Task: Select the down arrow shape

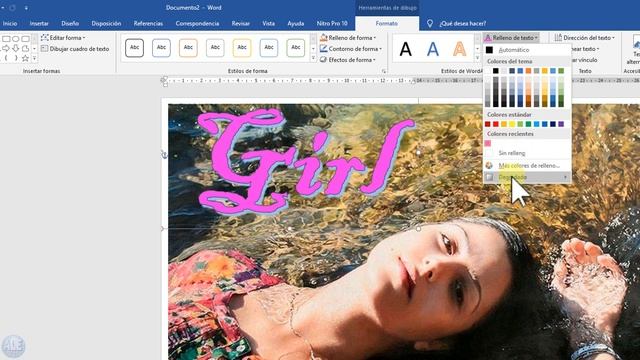Action: (16, 49)
